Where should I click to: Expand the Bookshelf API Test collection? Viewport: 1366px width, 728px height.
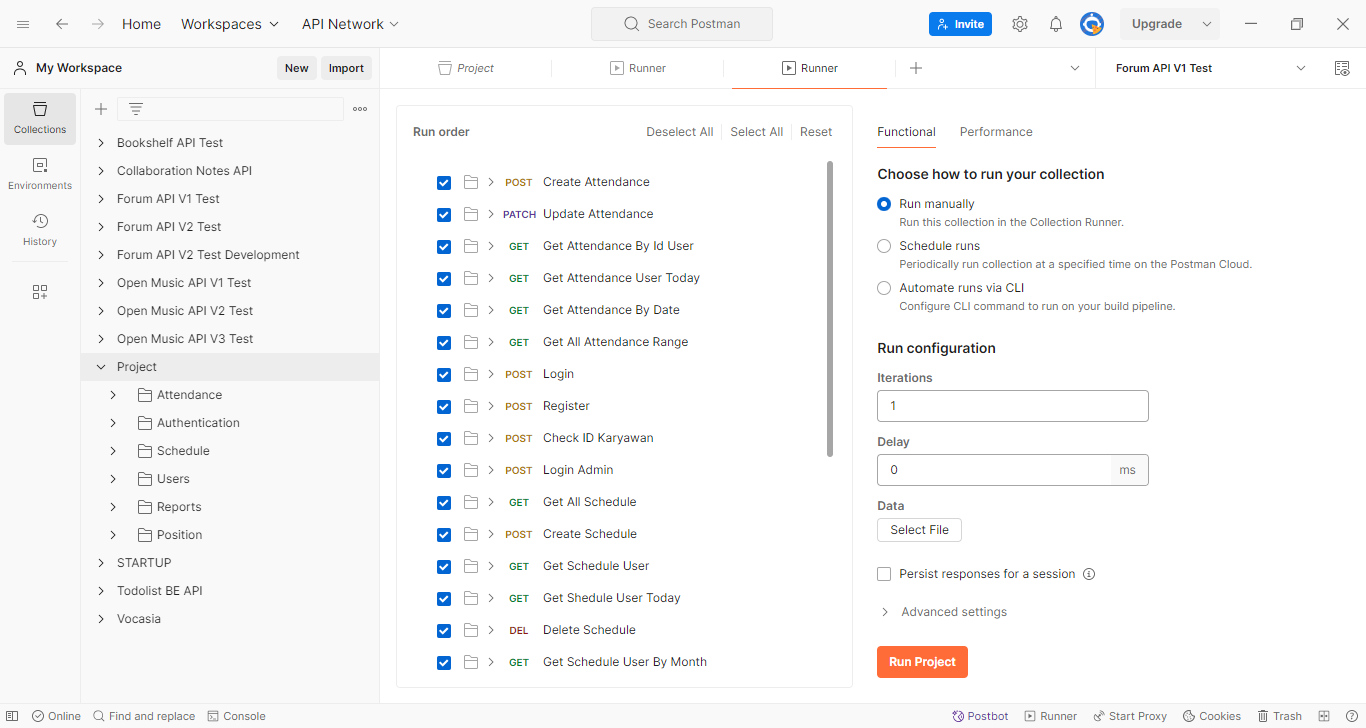[101, 143]
